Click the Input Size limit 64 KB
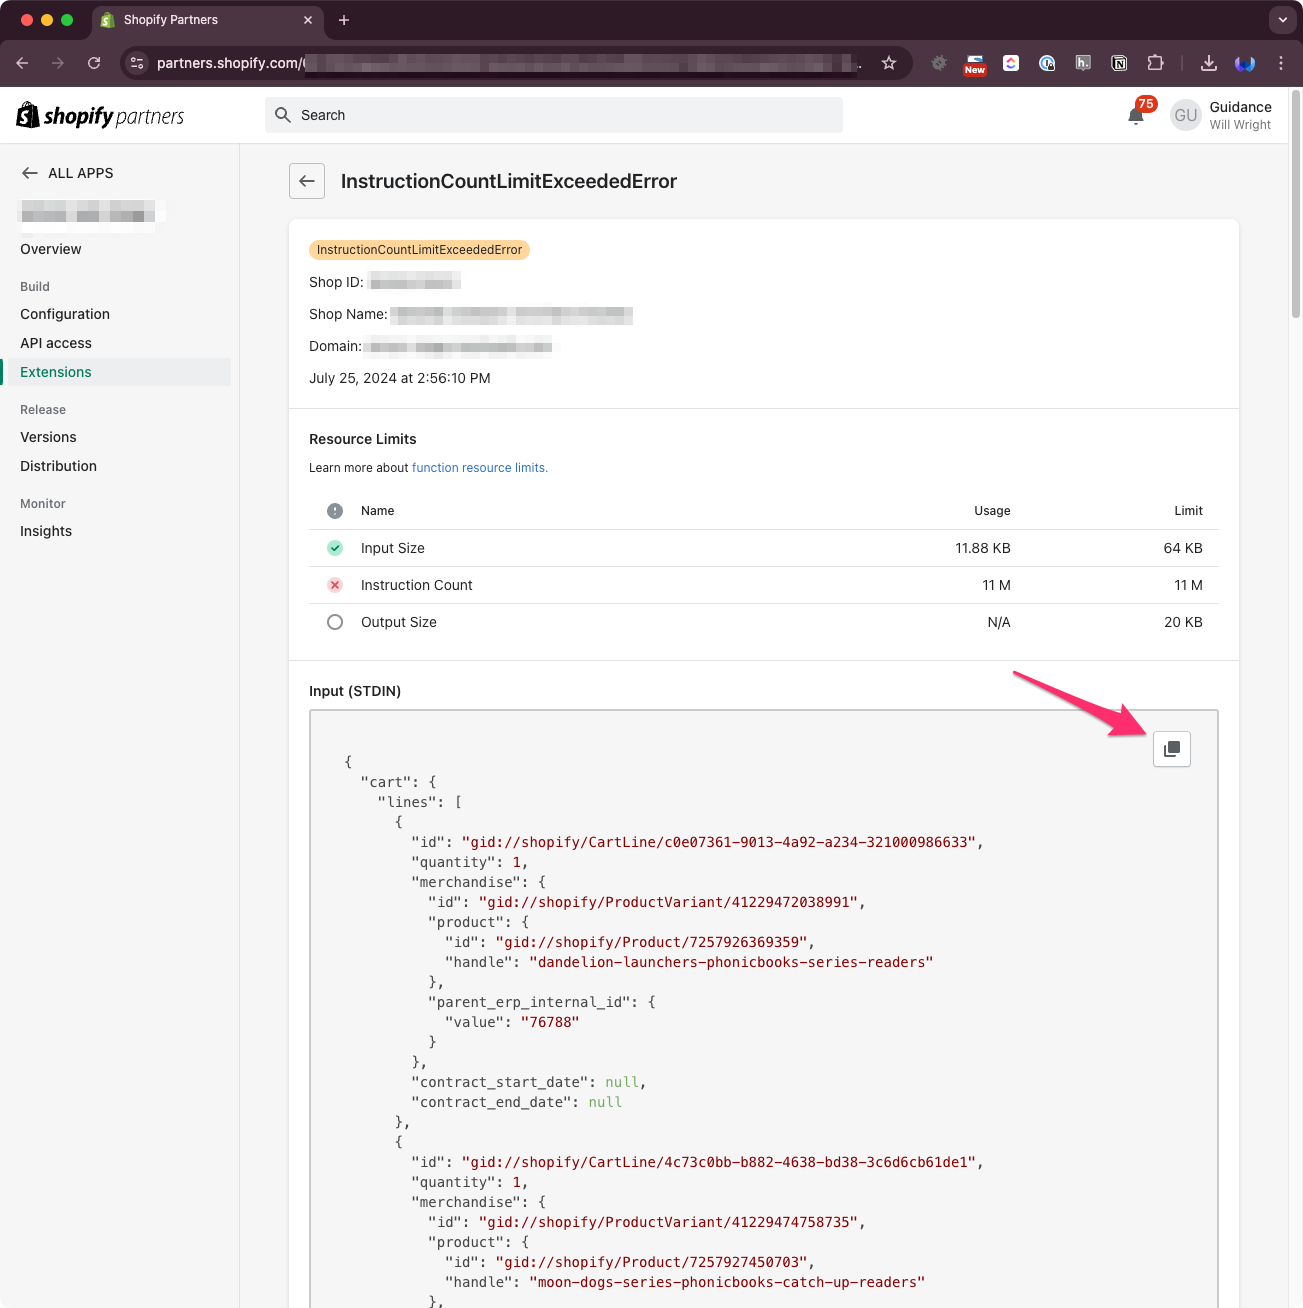Image resolution: width=1303 pixels, height=1308 pixels. [1183, 548]
